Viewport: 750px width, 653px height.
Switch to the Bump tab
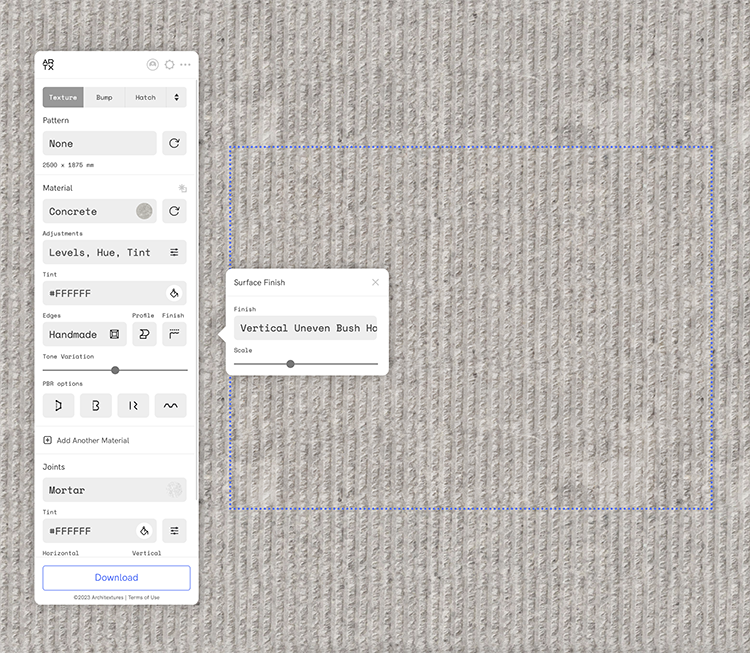click(104, 97)
